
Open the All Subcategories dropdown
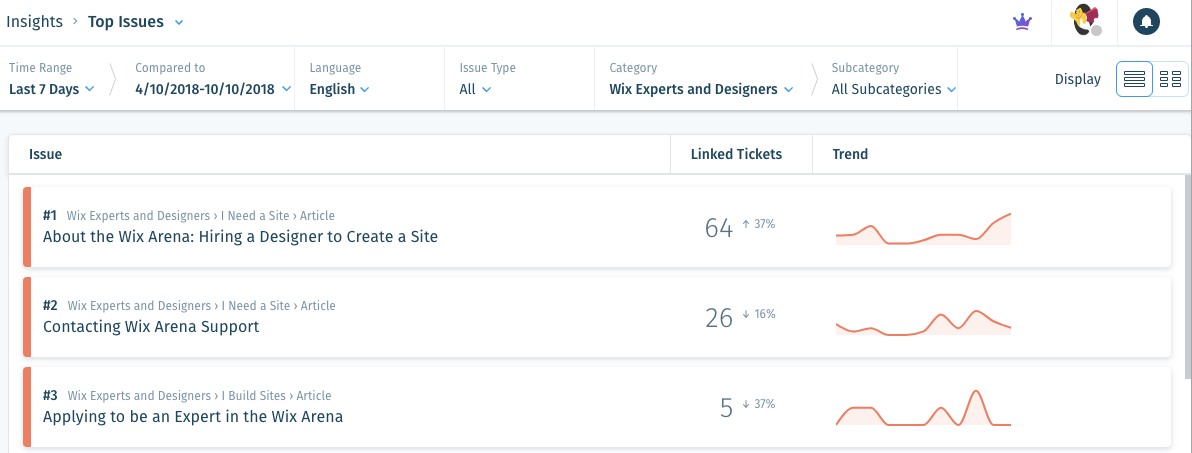pos(893,89)
